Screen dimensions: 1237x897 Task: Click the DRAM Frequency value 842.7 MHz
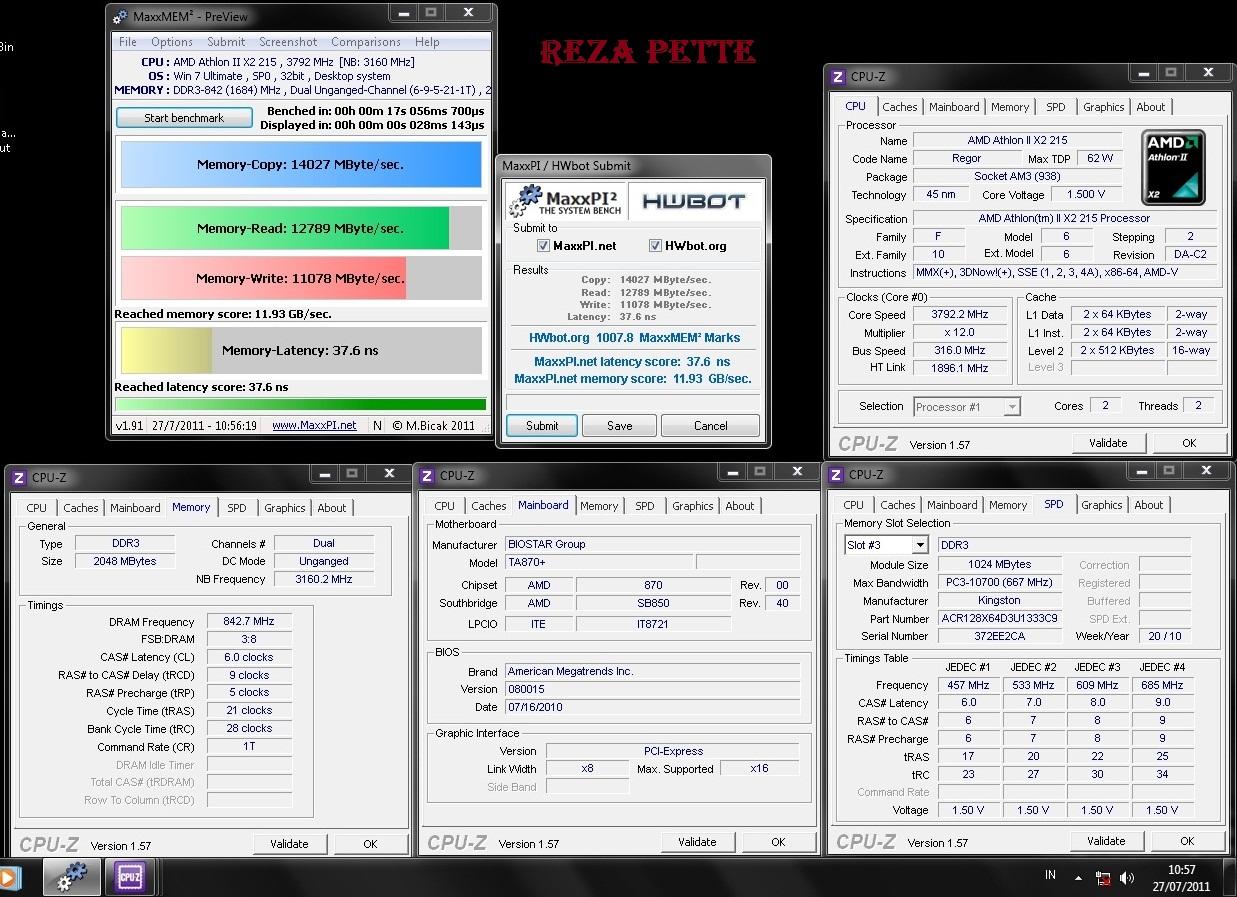pos(249,621)
